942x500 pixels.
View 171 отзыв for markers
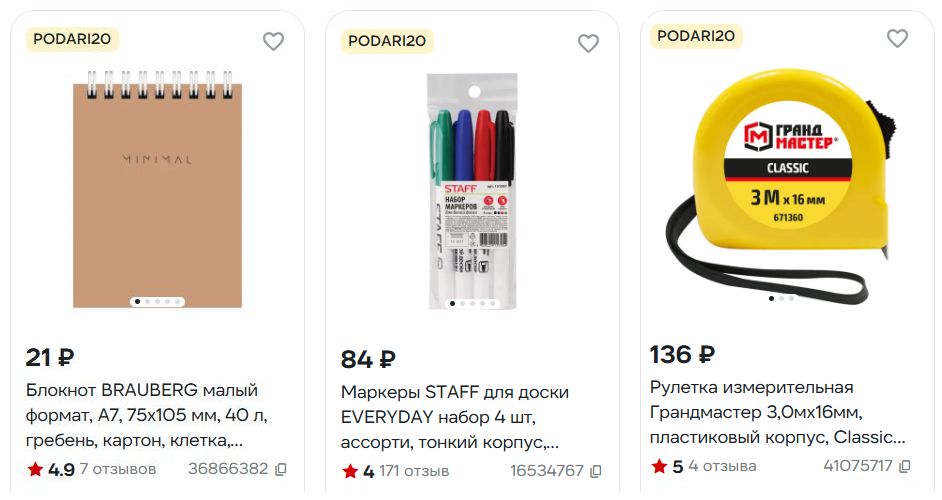pos(414,471)
